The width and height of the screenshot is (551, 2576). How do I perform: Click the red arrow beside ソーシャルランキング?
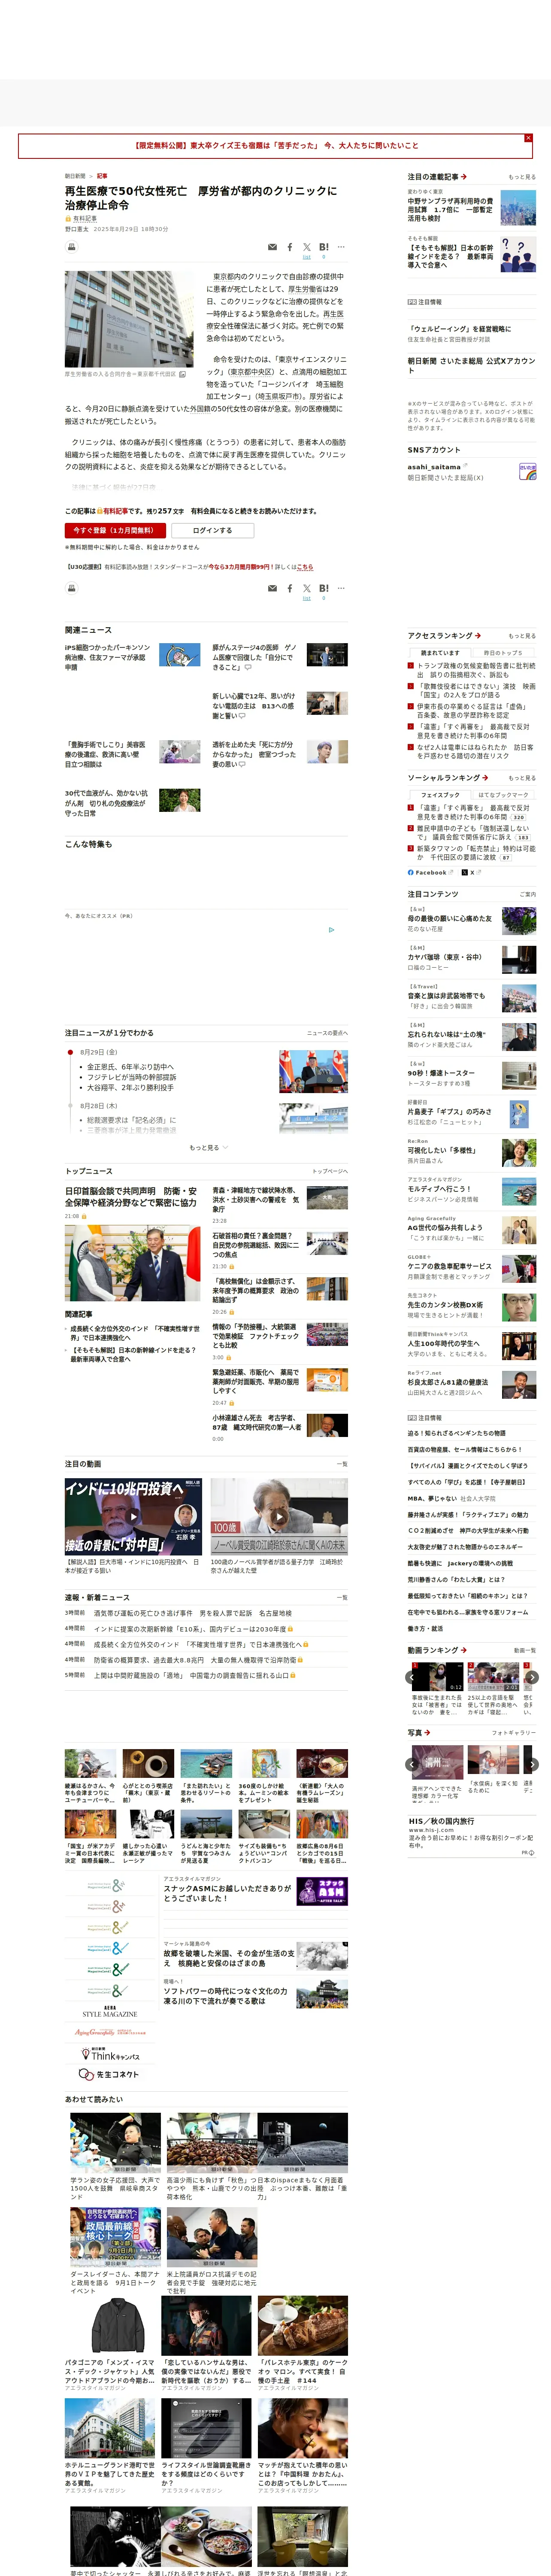(484, 777)
